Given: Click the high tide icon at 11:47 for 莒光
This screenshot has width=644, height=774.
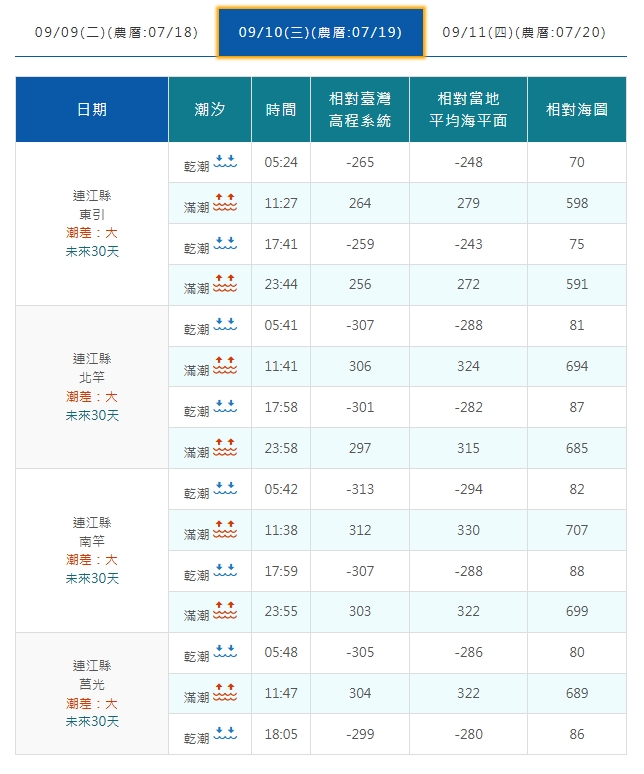Looking at the screenshot, I should click(x=225, y=693).
